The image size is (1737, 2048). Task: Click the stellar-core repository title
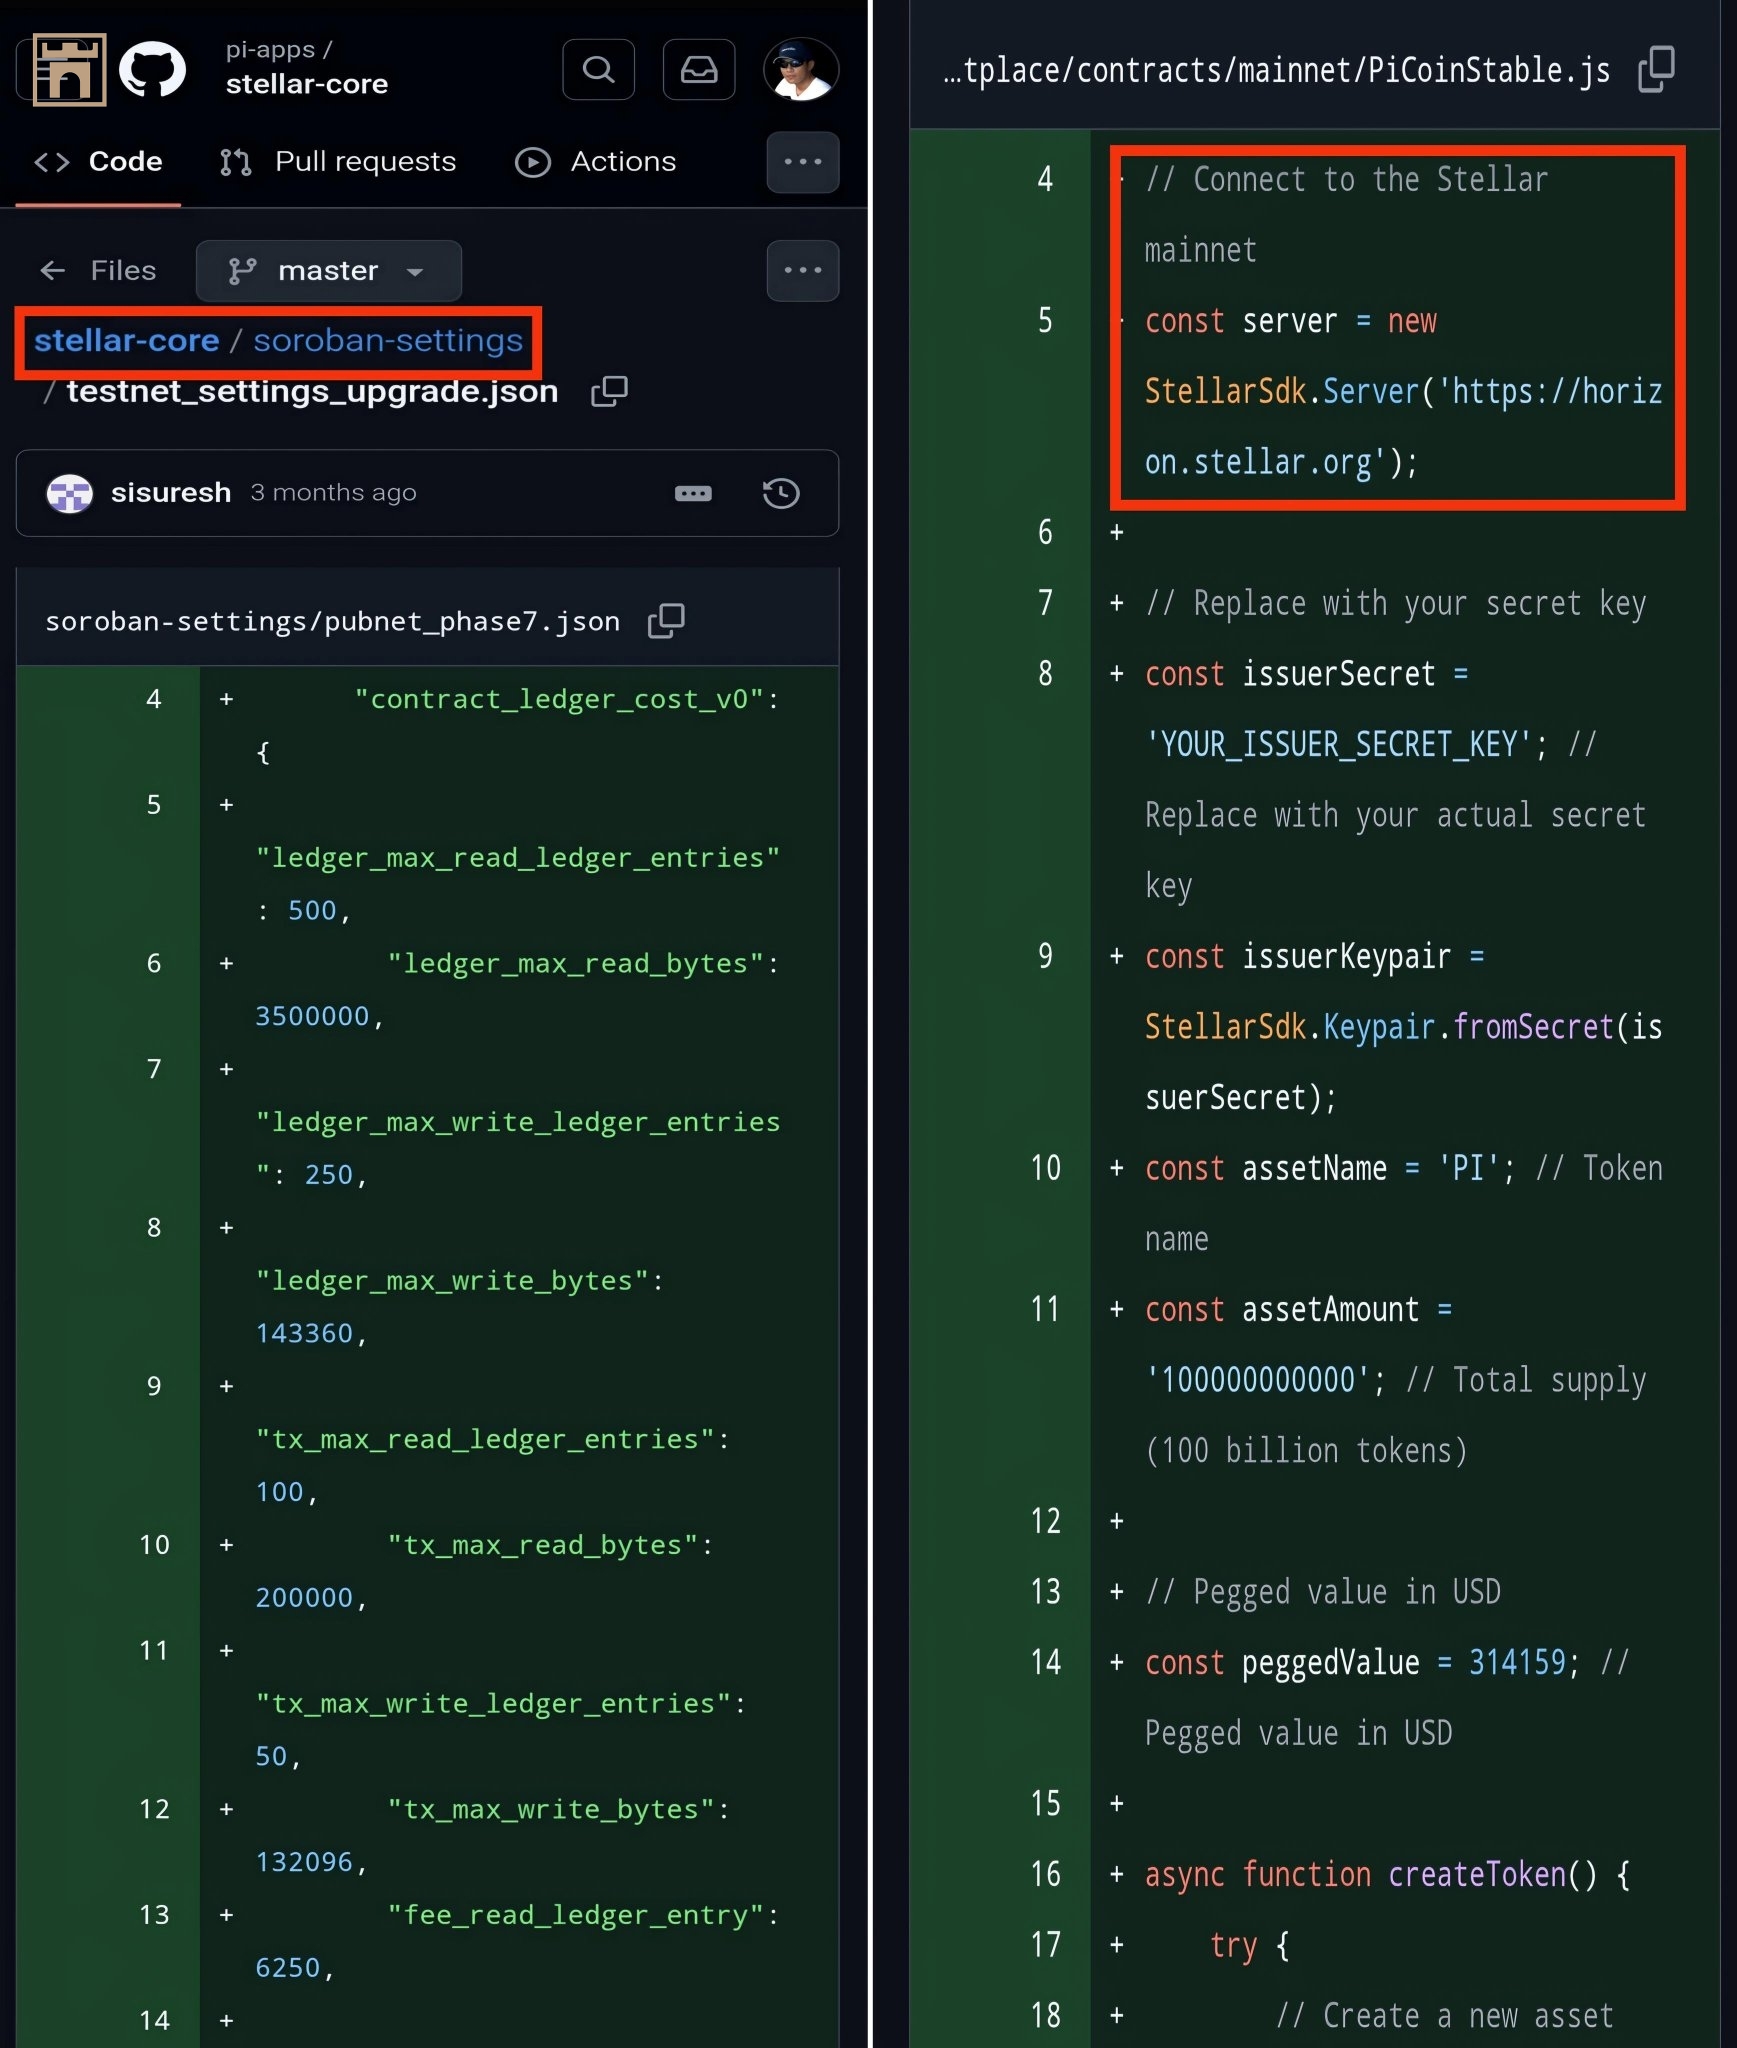[x=306, y=84]
